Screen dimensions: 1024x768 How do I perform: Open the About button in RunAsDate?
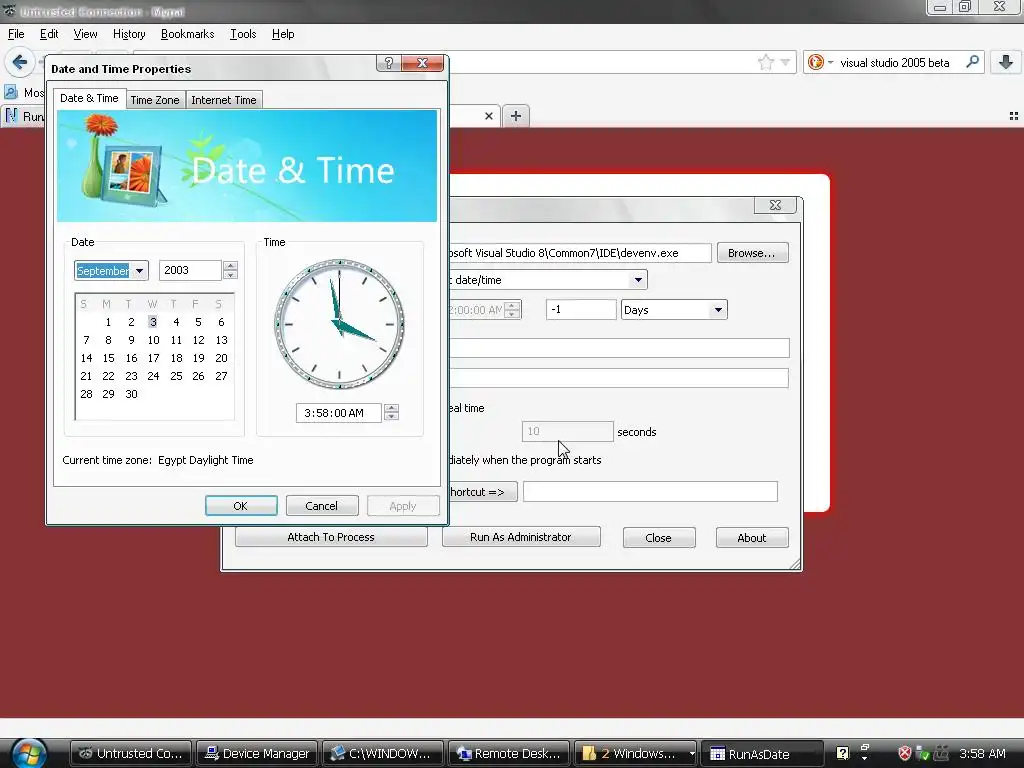point(752,537)
